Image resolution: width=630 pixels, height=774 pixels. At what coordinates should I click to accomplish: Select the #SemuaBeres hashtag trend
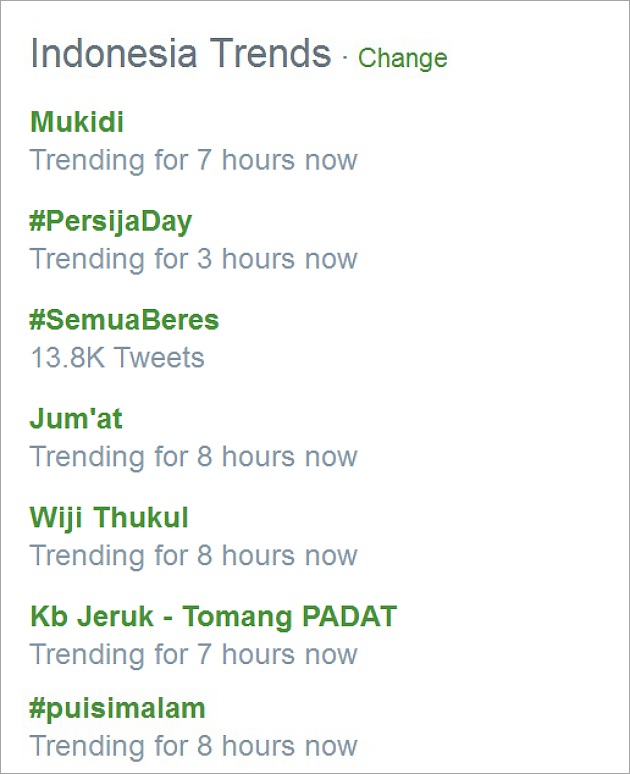[124, 320]
